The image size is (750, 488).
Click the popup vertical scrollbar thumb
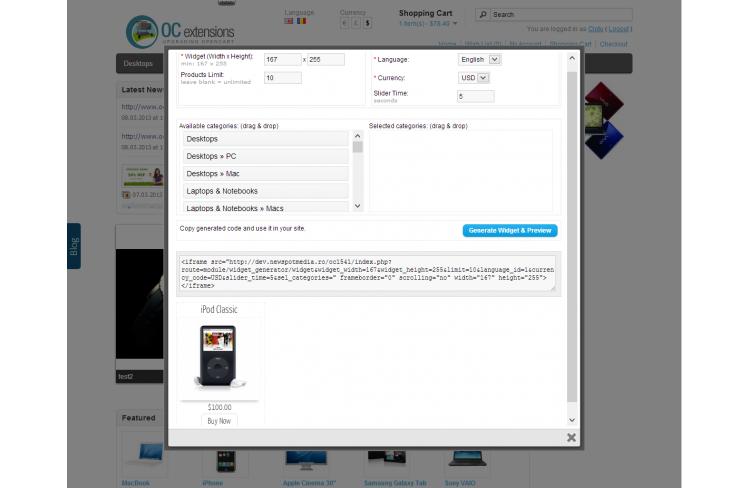(x=572, y=237)
